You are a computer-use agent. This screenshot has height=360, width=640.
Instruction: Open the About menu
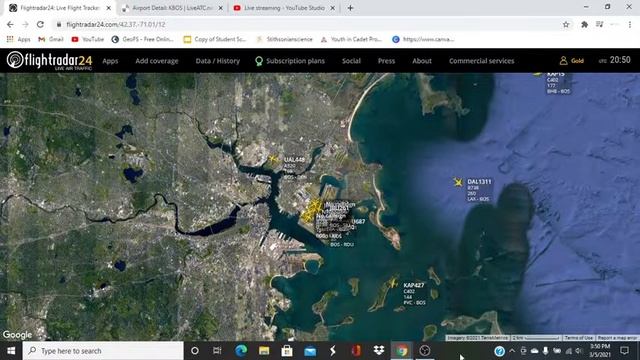pyautogui.click(x=422, y=61)
